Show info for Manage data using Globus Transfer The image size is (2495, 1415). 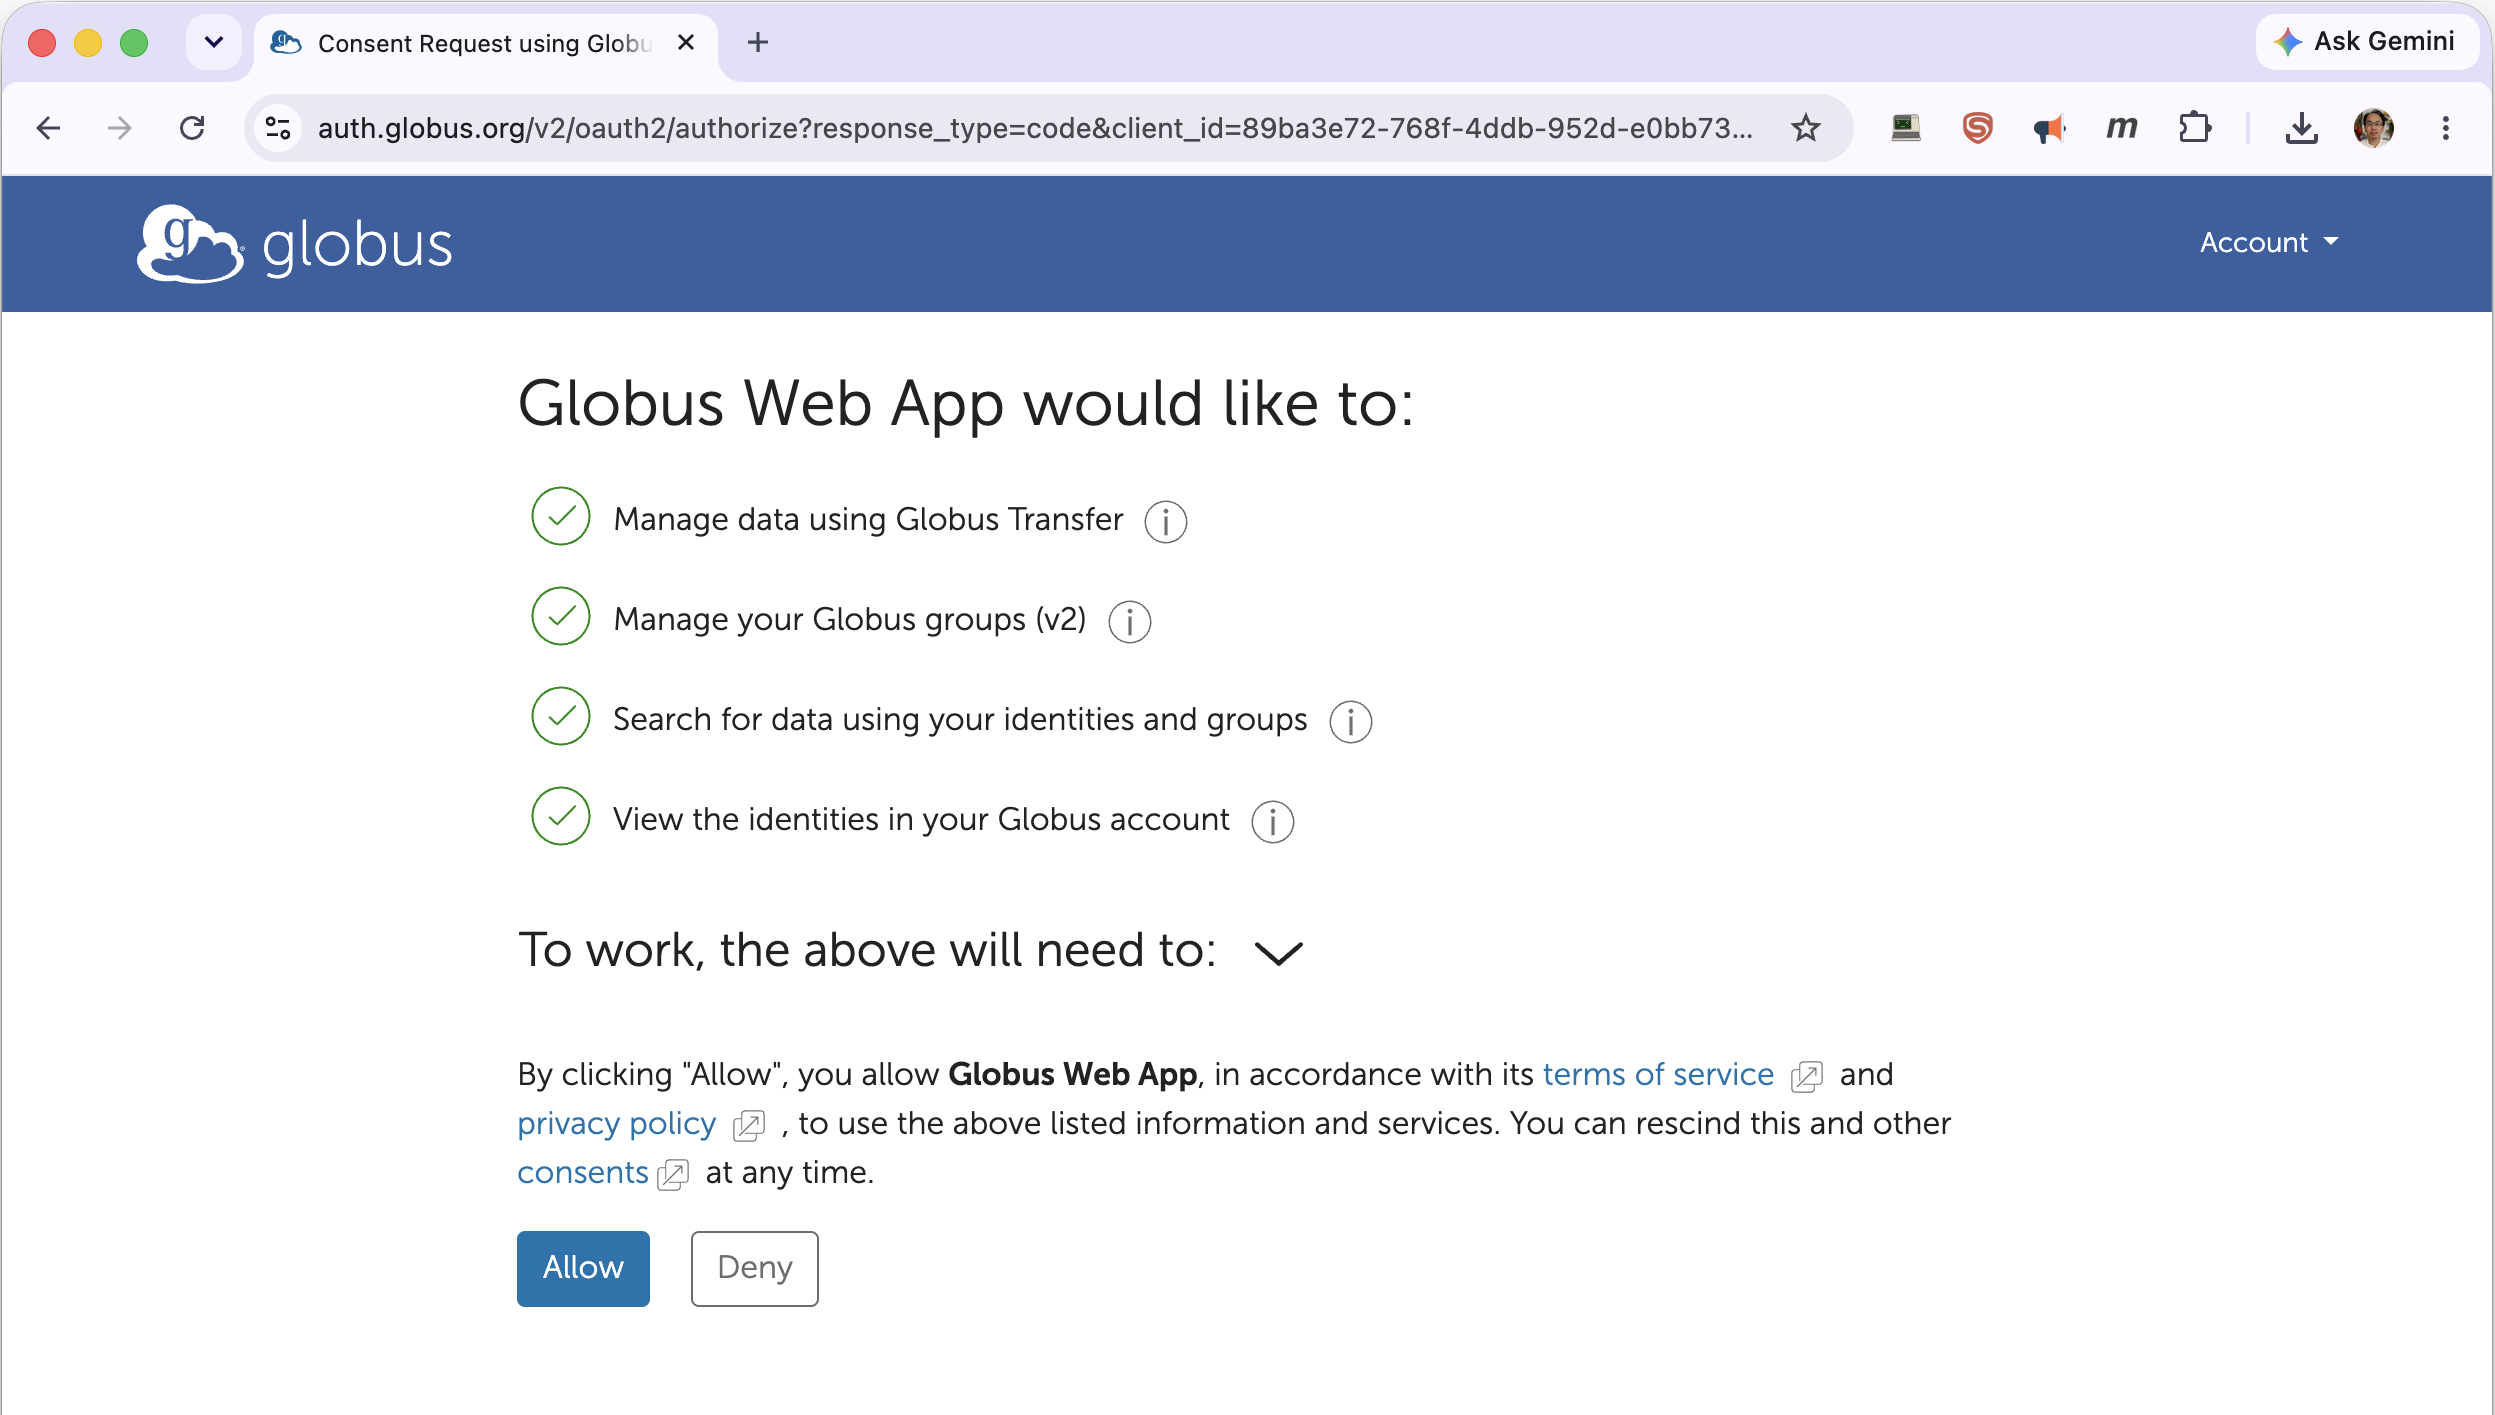tap(1165, 521)
